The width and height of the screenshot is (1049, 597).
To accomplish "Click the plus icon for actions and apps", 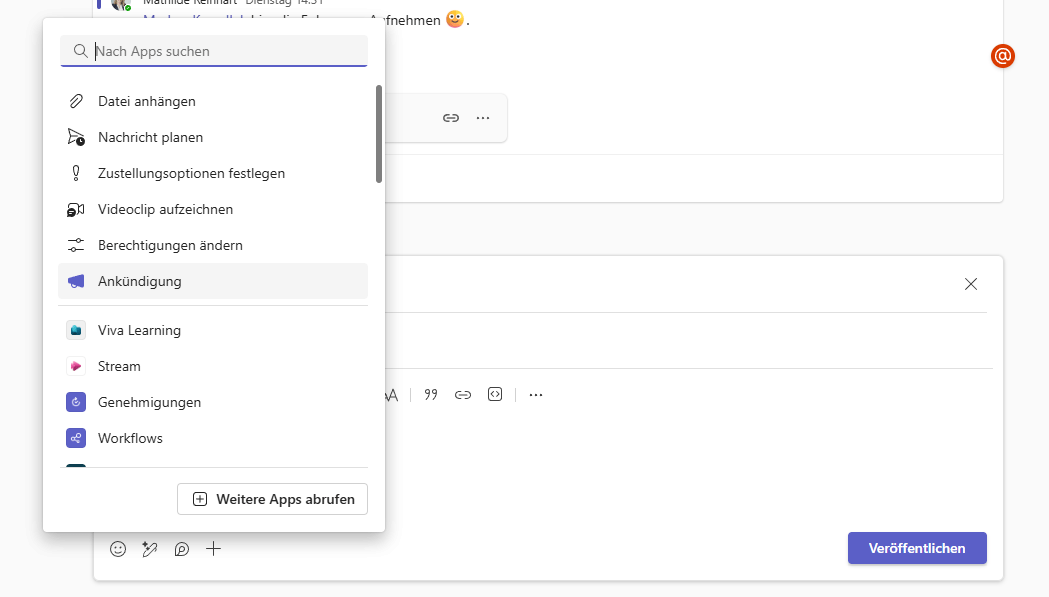I will tap(213, 549).
